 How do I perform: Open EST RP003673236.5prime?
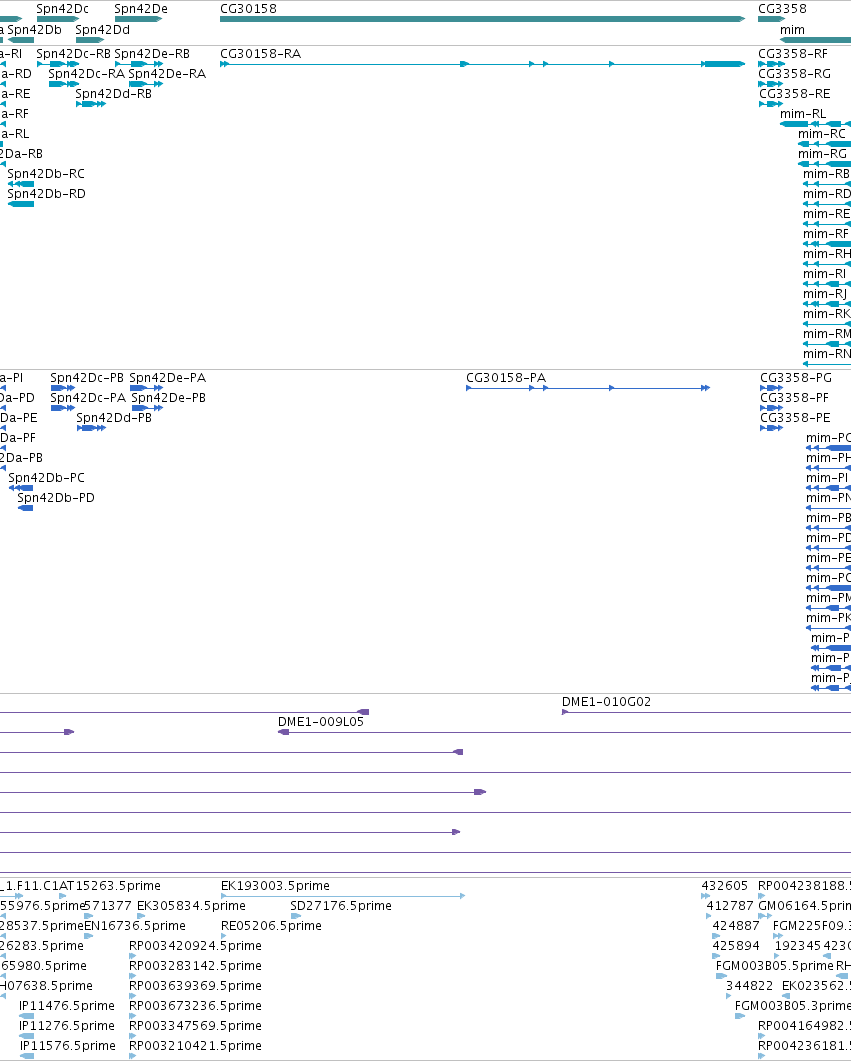196,1006
